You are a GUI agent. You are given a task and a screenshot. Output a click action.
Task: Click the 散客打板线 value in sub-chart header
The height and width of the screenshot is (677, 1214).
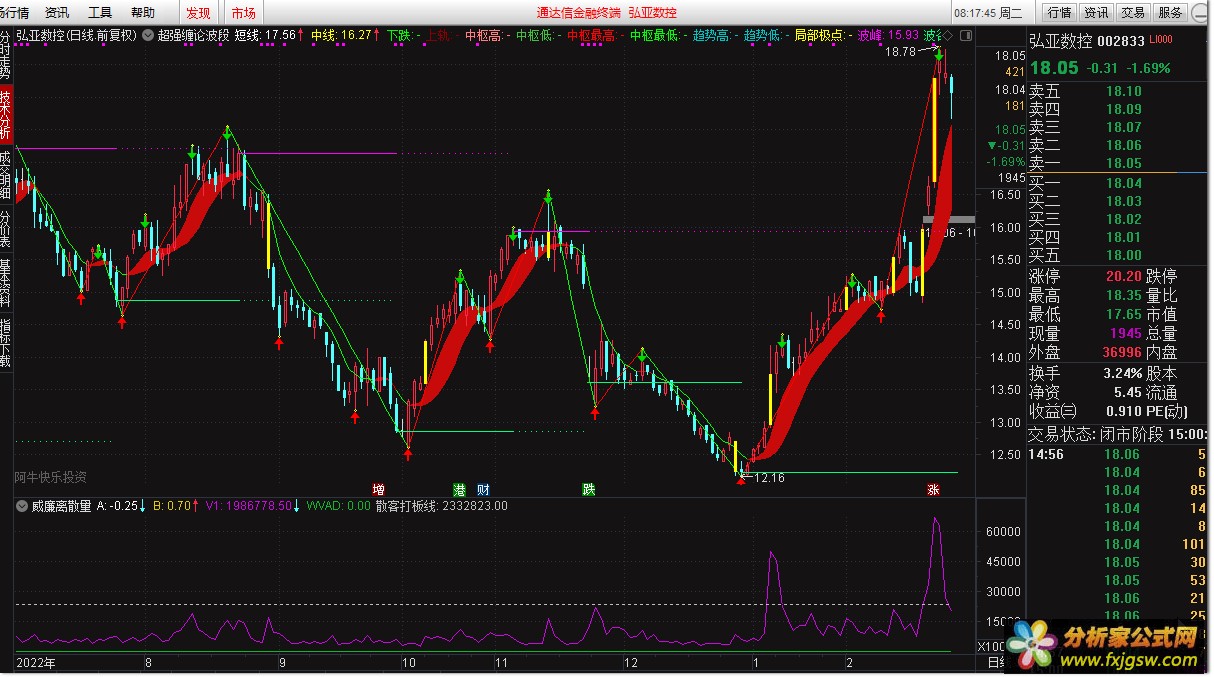(441, 506)
